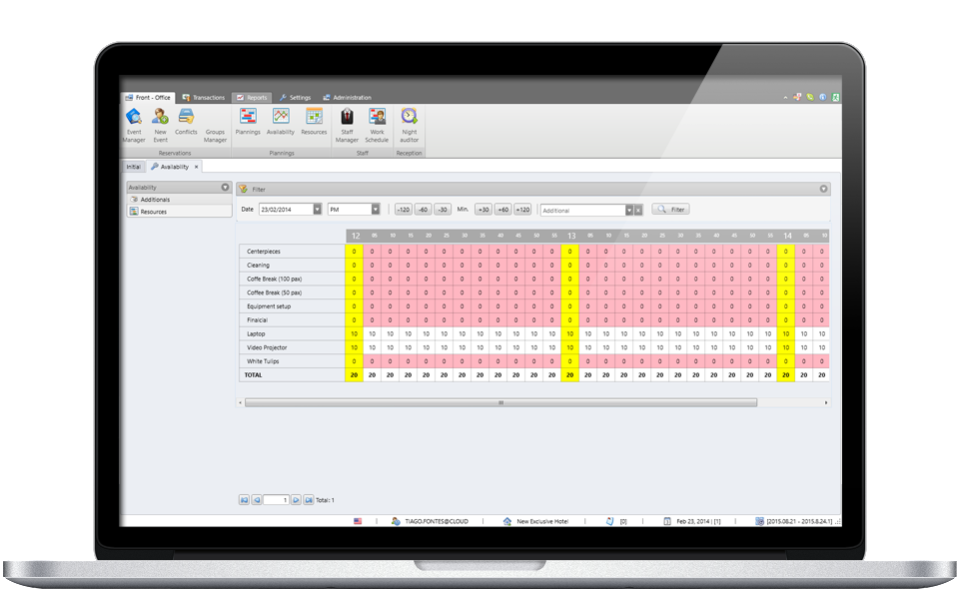This screenshot has height=589, width=960.
Task: Click the Filter funnel icon
Action: point(243,189)
